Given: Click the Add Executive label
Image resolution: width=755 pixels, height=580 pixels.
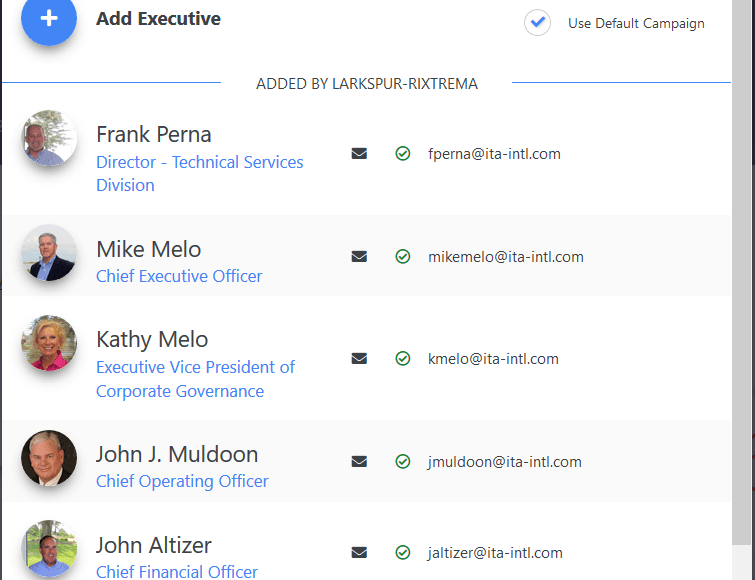Looking at the screenshot, I should point(158,19).
